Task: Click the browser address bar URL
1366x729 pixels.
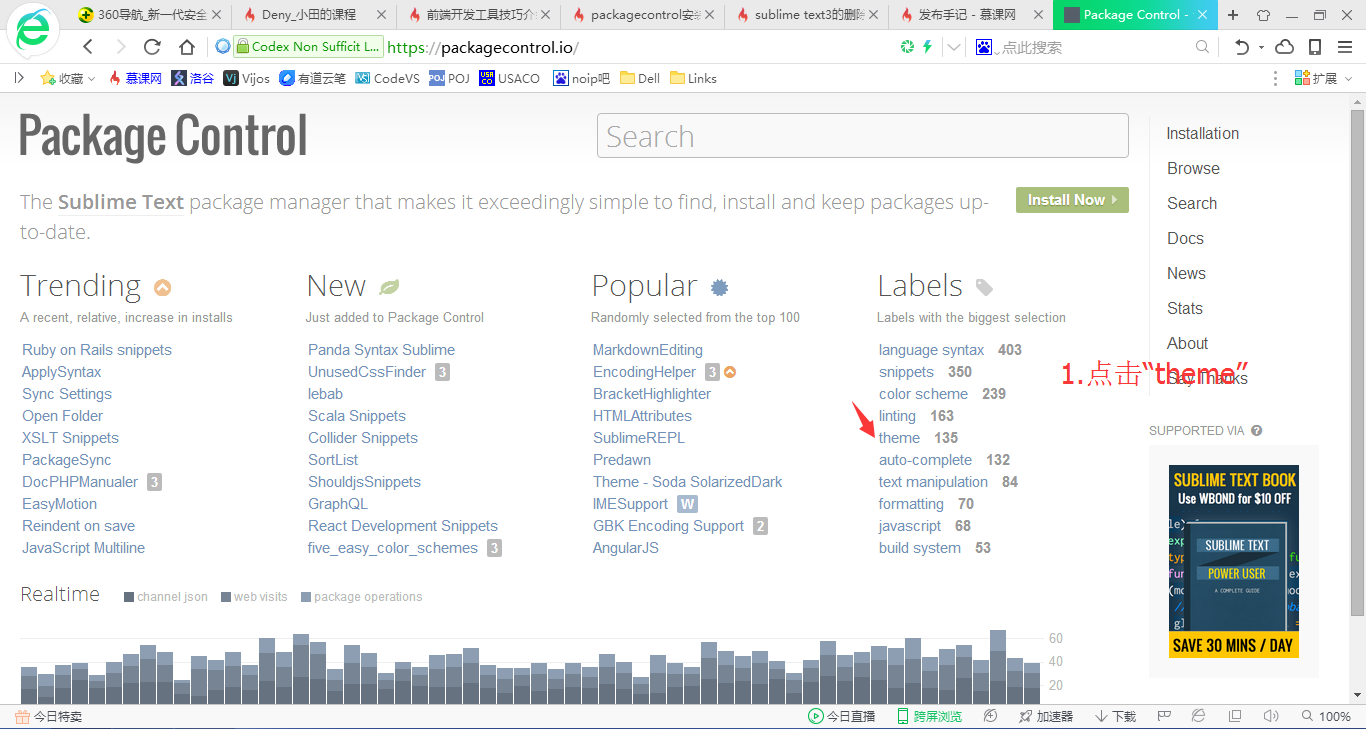Action: click(x=482, y=48)
